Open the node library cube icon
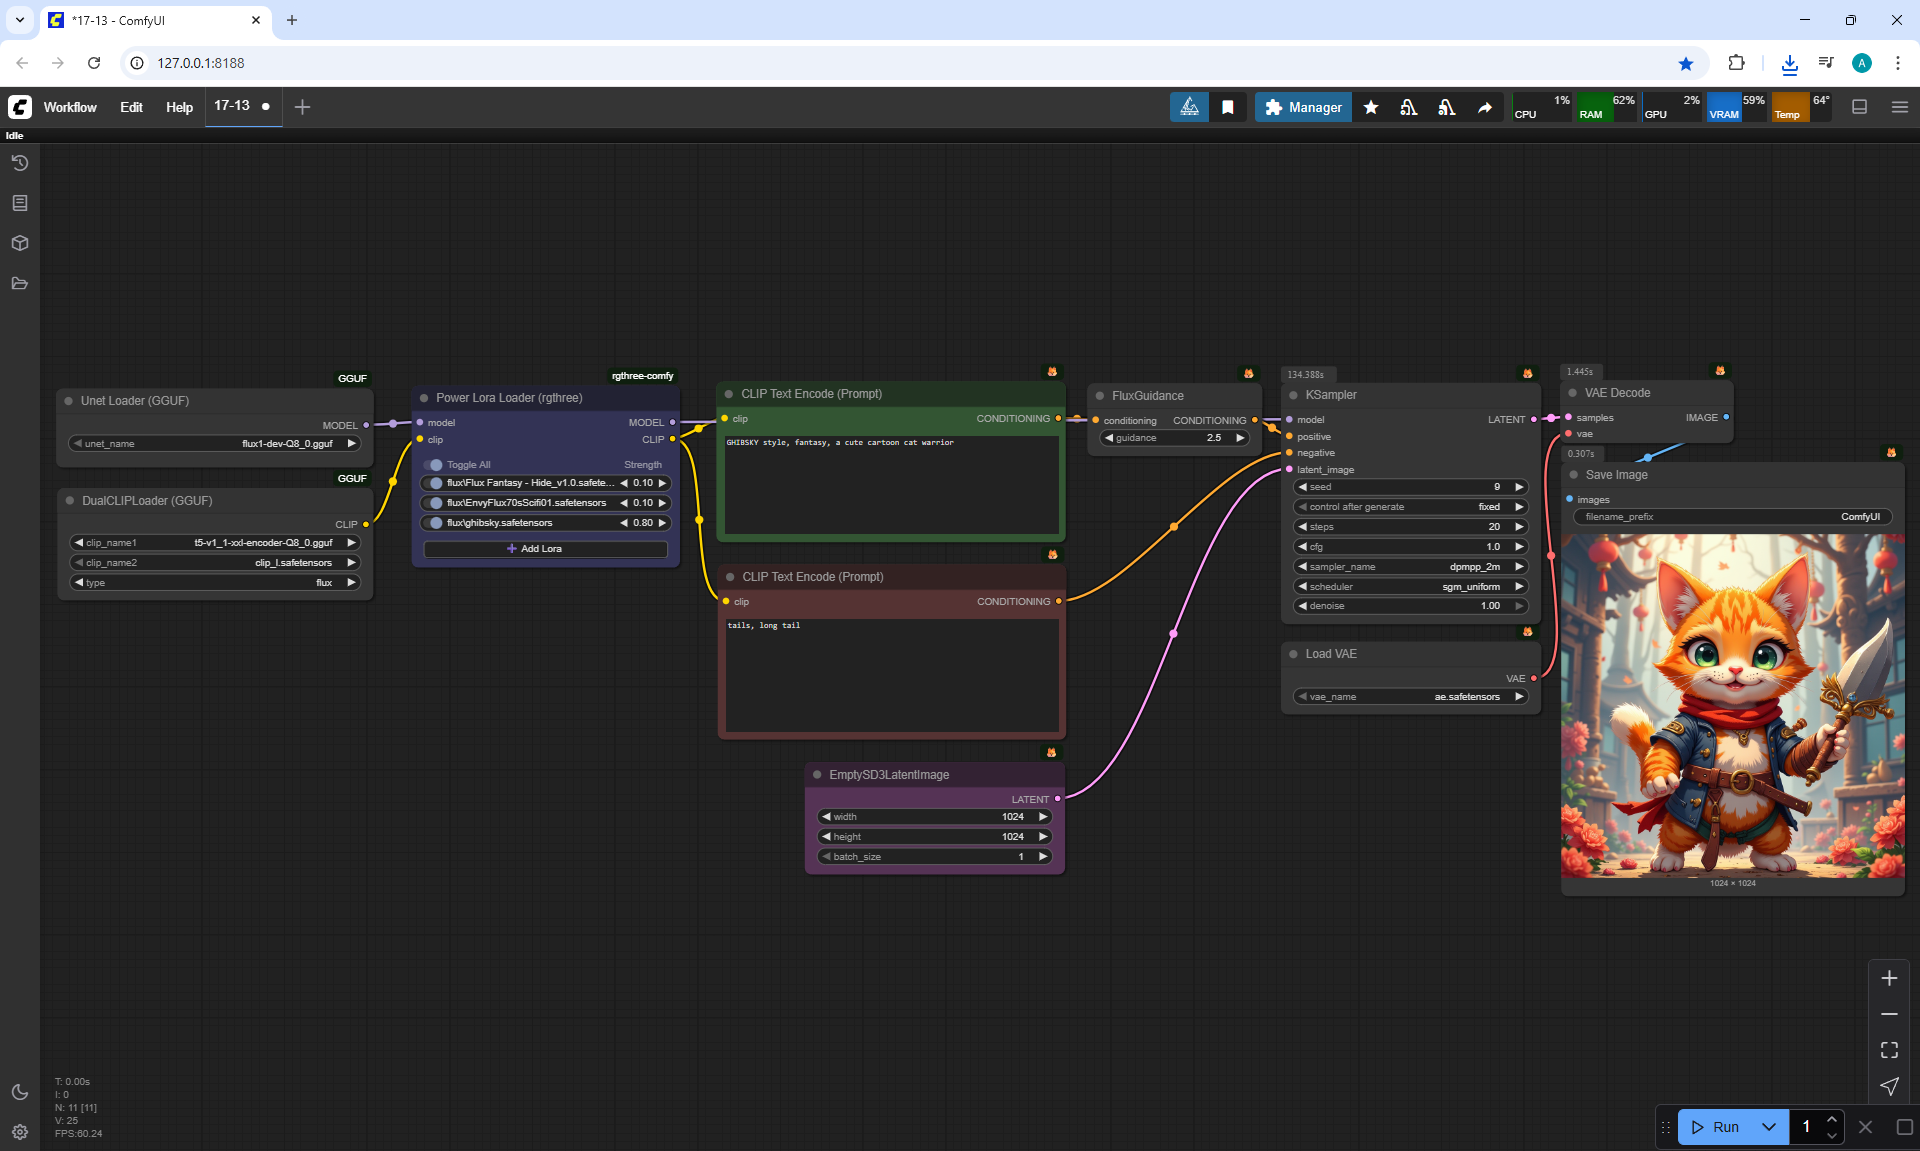The height and width of the screenshot is (1151, 1920). (x=20, y=243)
